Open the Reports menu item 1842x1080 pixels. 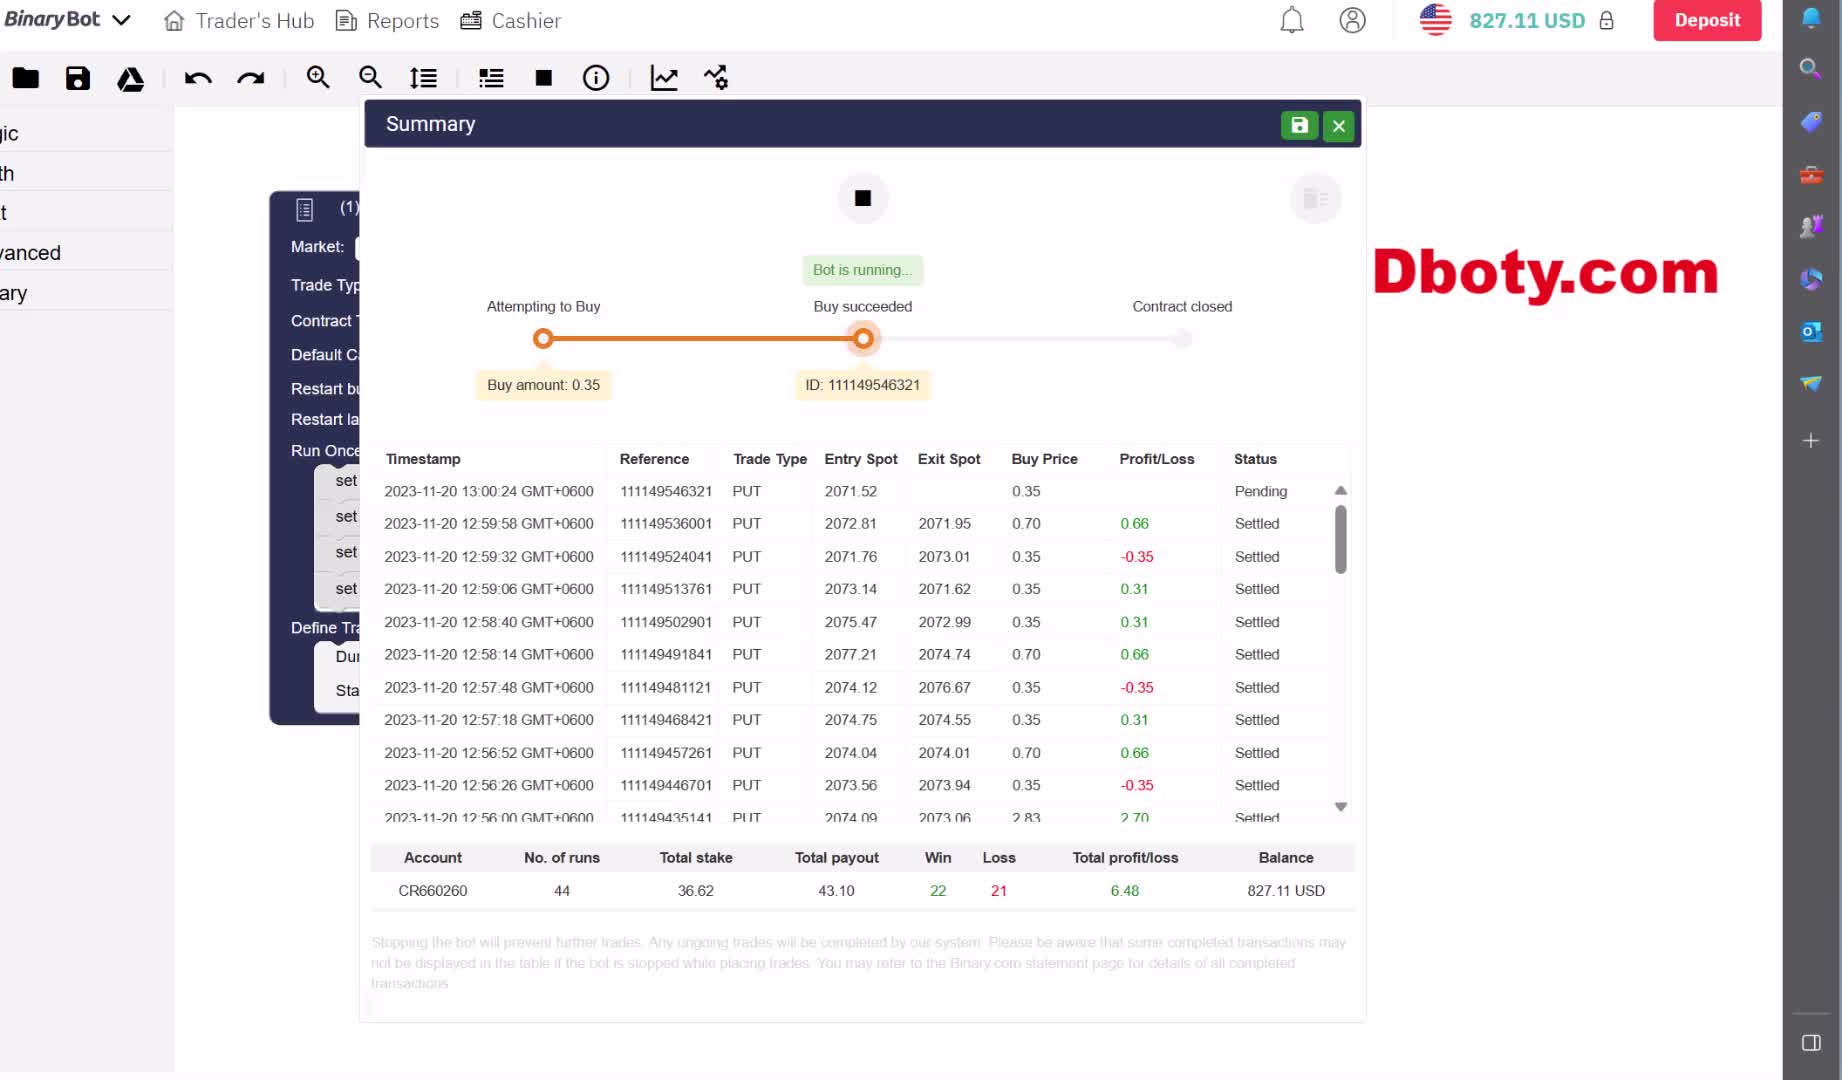click(387, 20)
